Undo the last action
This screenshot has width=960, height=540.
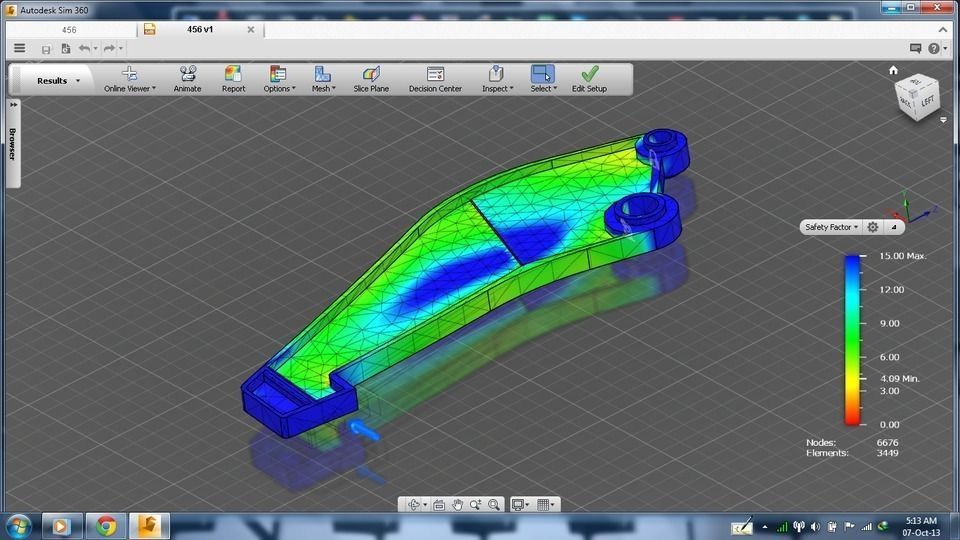pos(84,48)
